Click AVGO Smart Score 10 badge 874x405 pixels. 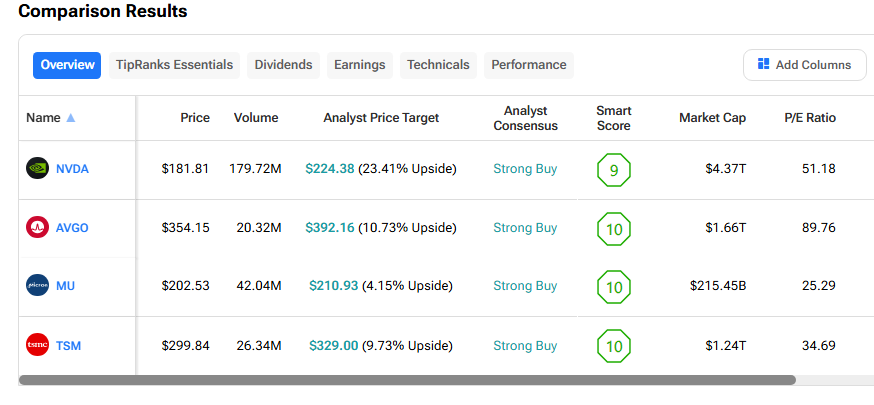point(613,229)
